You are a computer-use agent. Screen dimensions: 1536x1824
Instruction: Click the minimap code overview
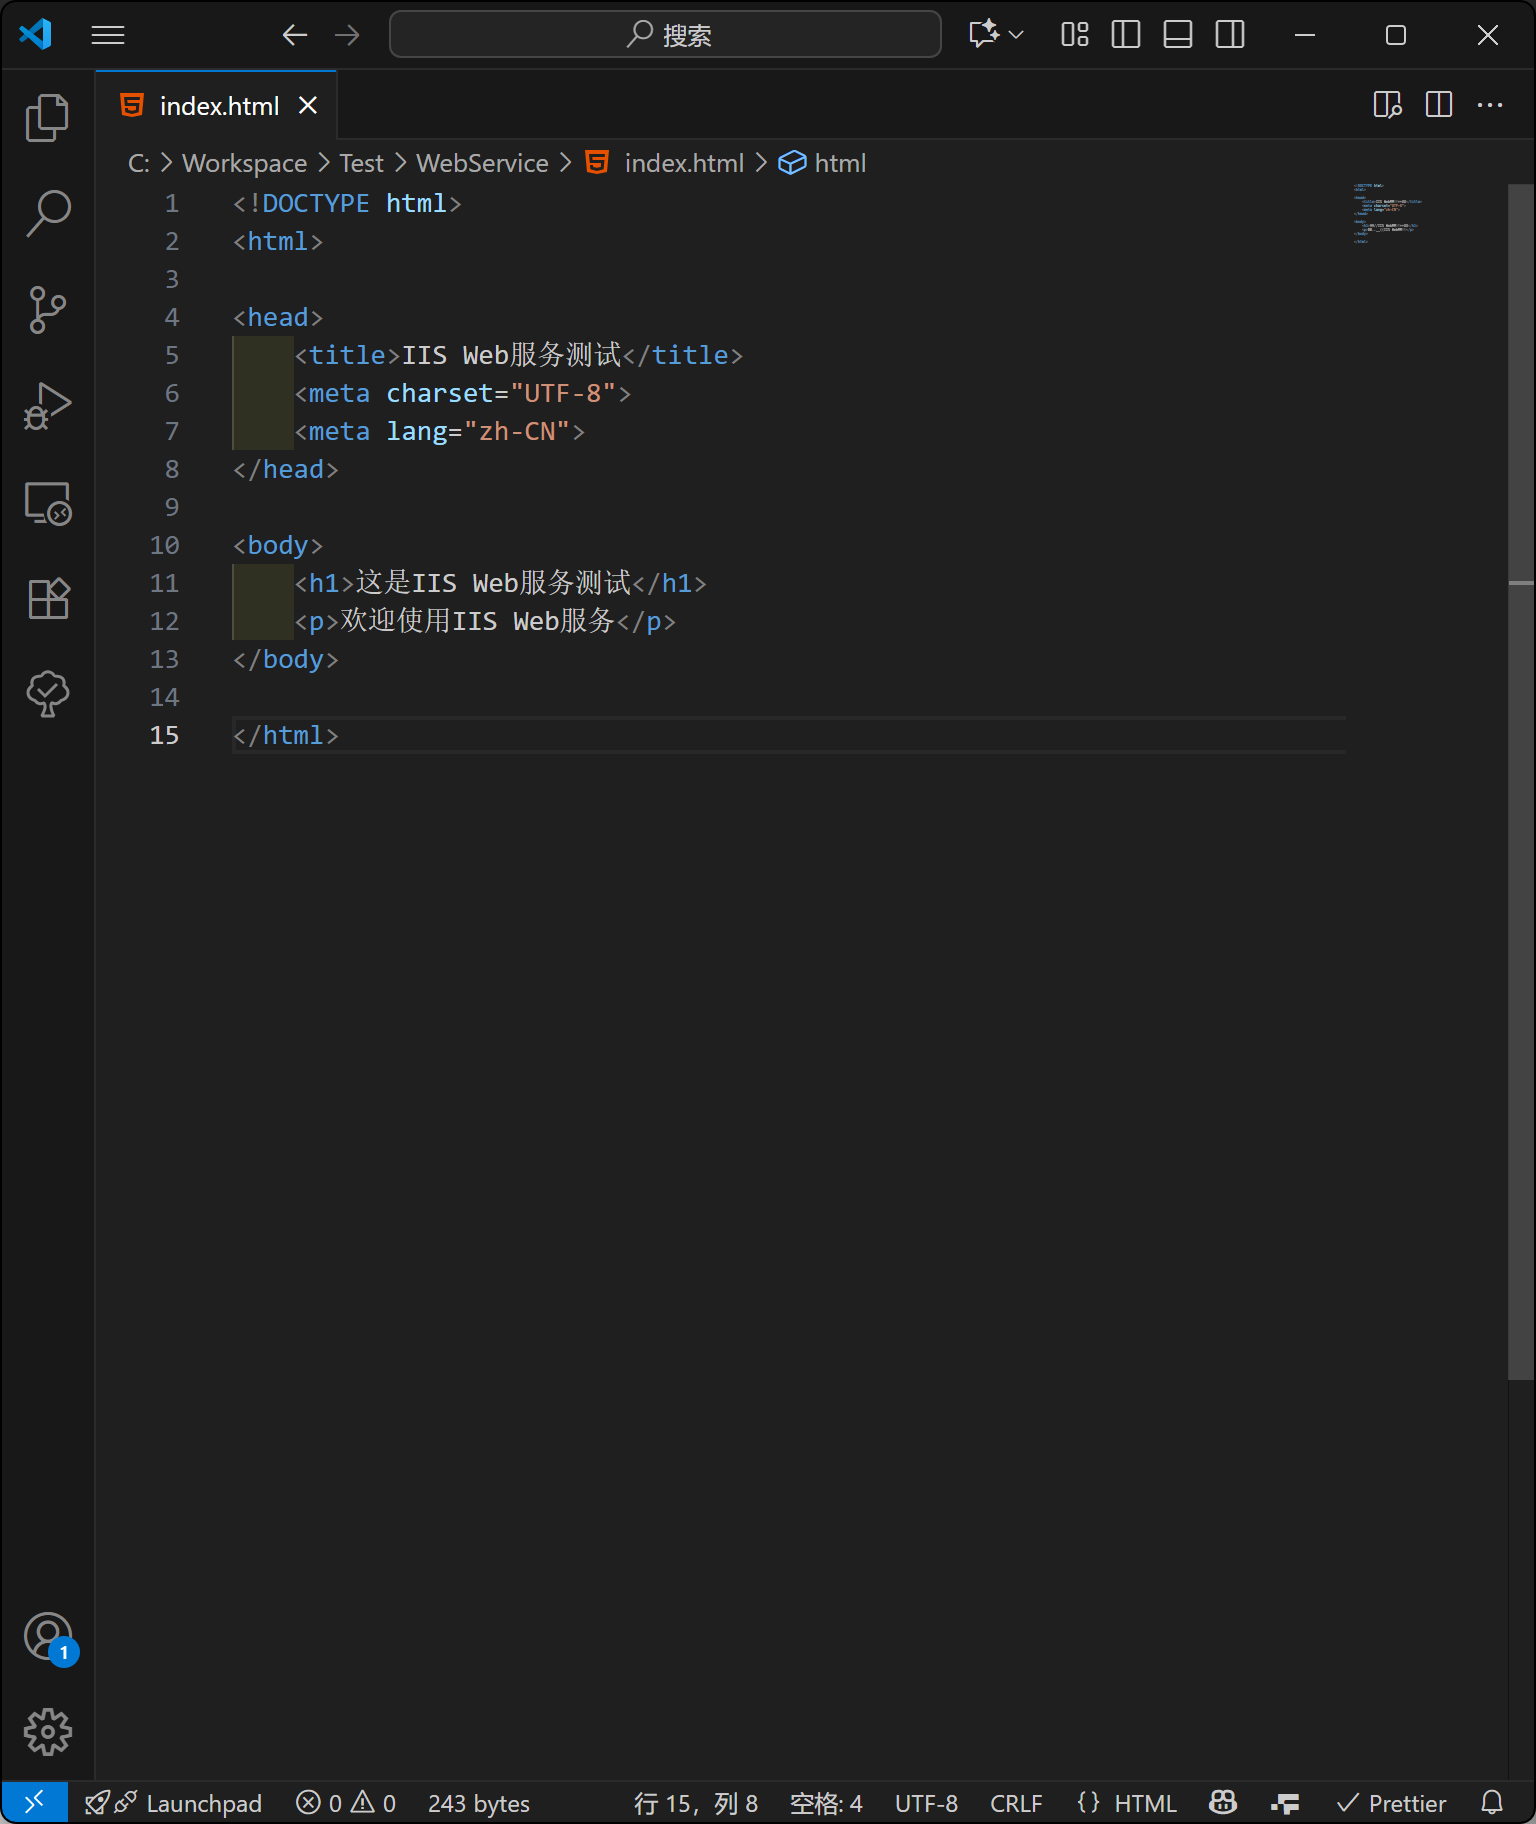click(1388, 213)
